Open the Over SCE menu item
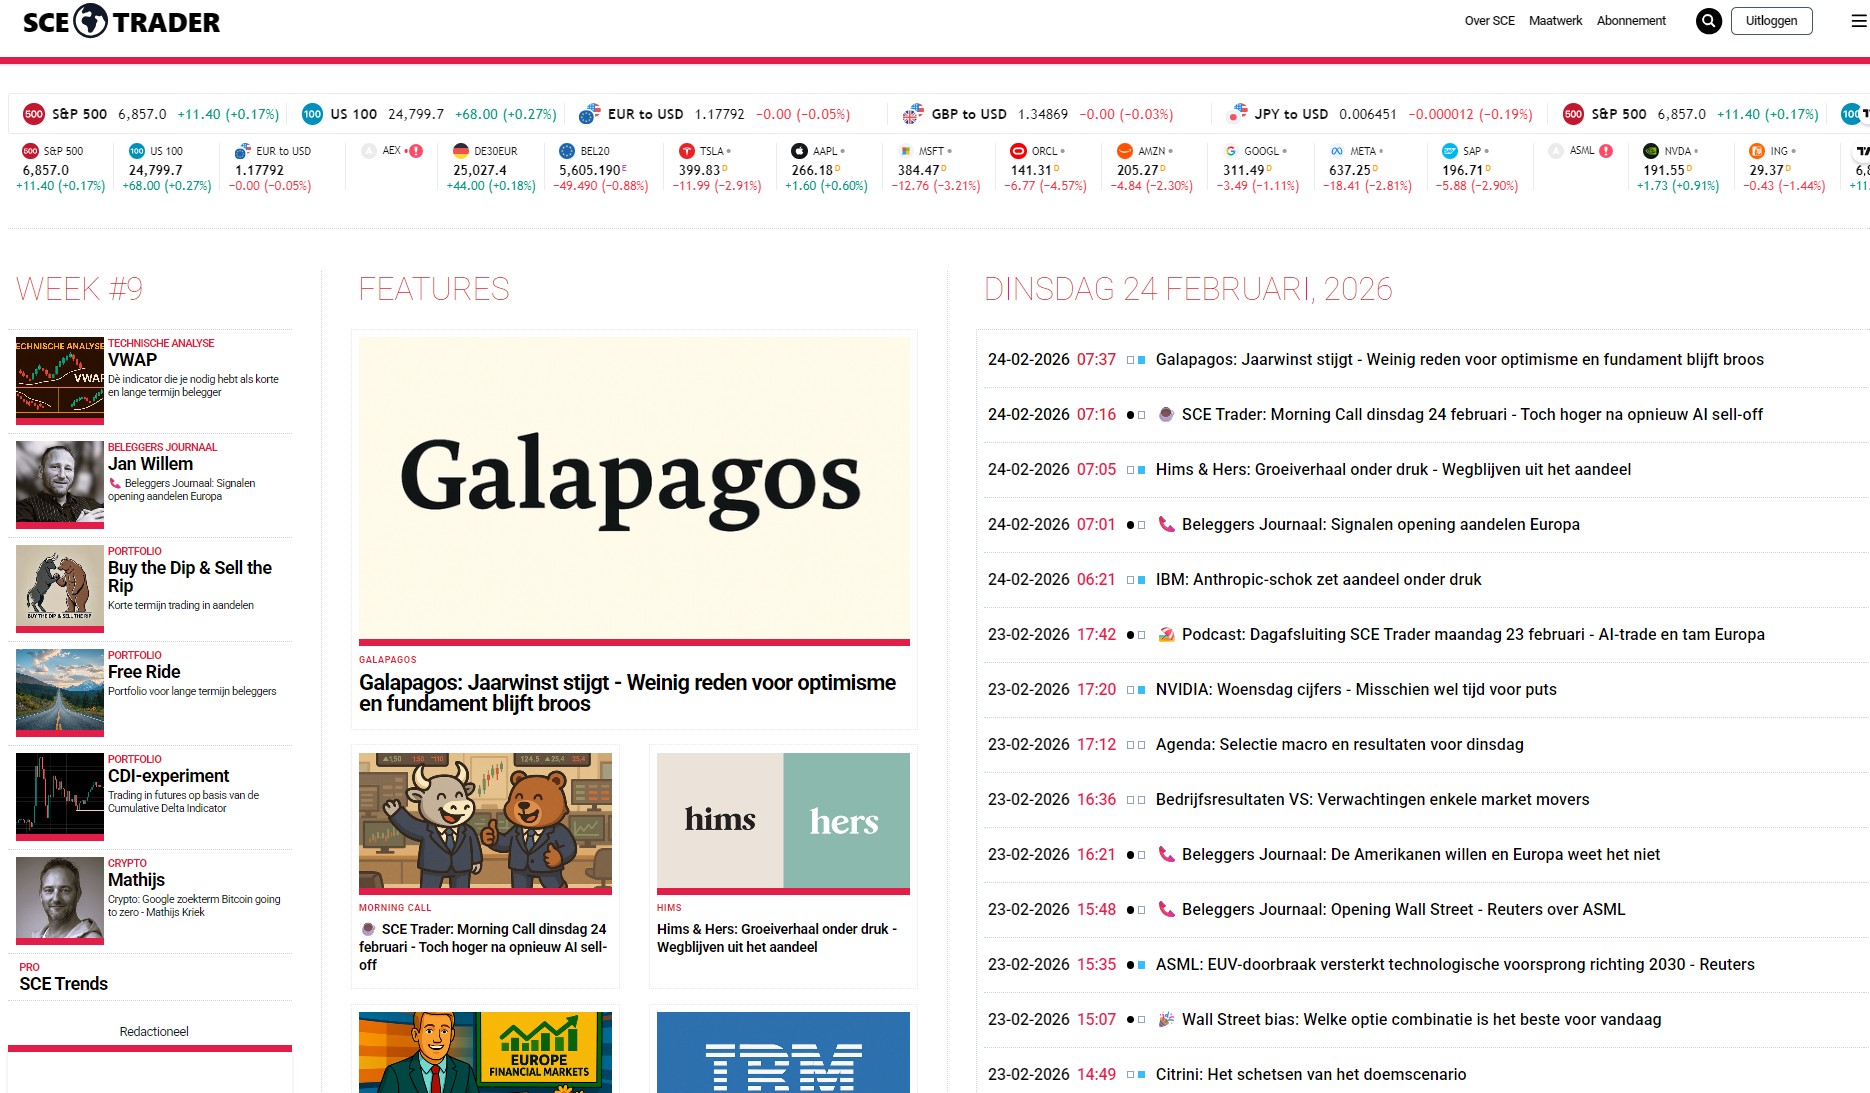 coord(1489,21)
